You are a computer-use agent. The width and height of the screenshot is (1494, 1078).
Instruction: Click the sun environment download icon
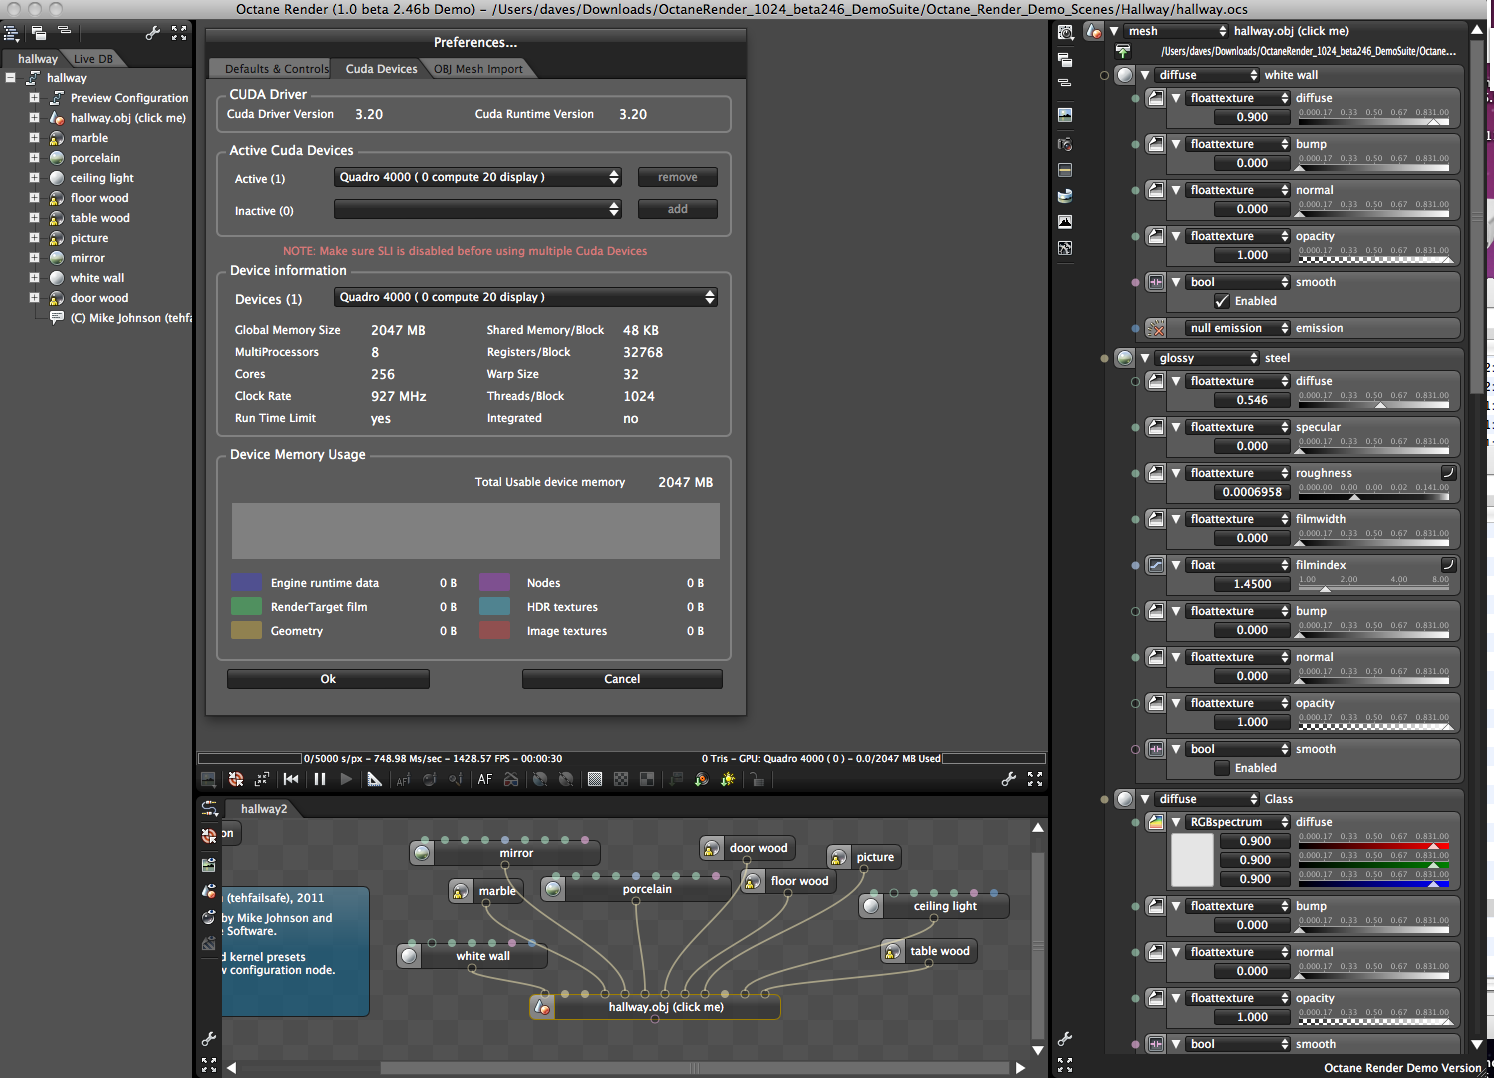pos(728,779)
